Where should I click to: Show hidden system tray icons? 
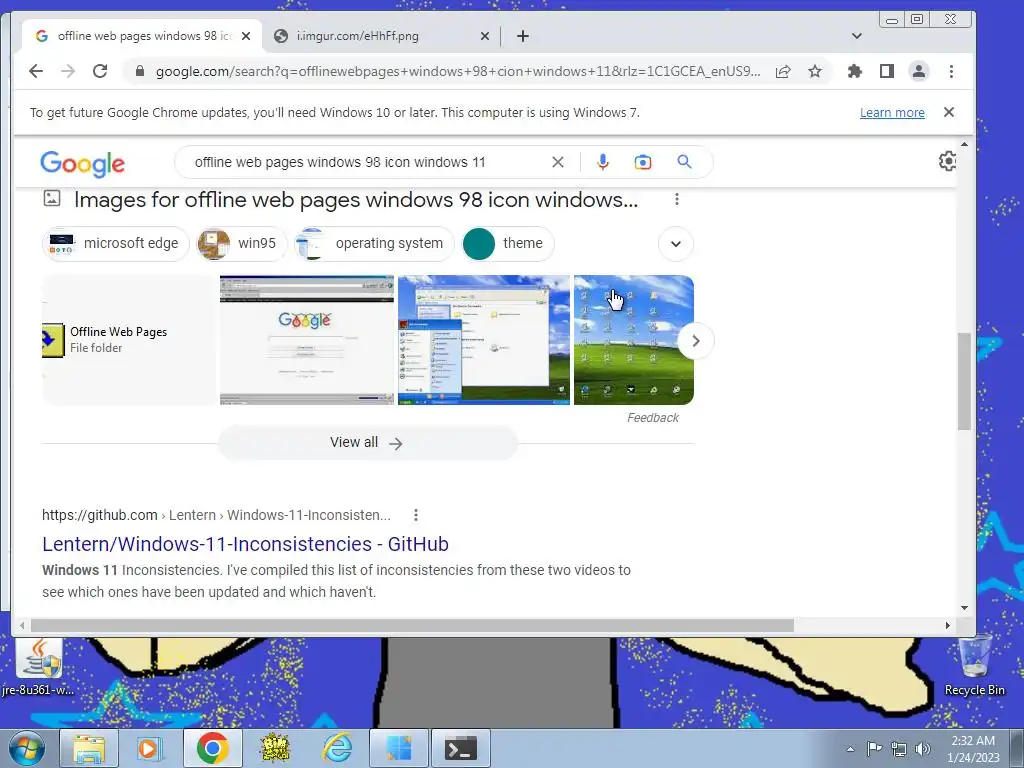click(x=850, y=749)
